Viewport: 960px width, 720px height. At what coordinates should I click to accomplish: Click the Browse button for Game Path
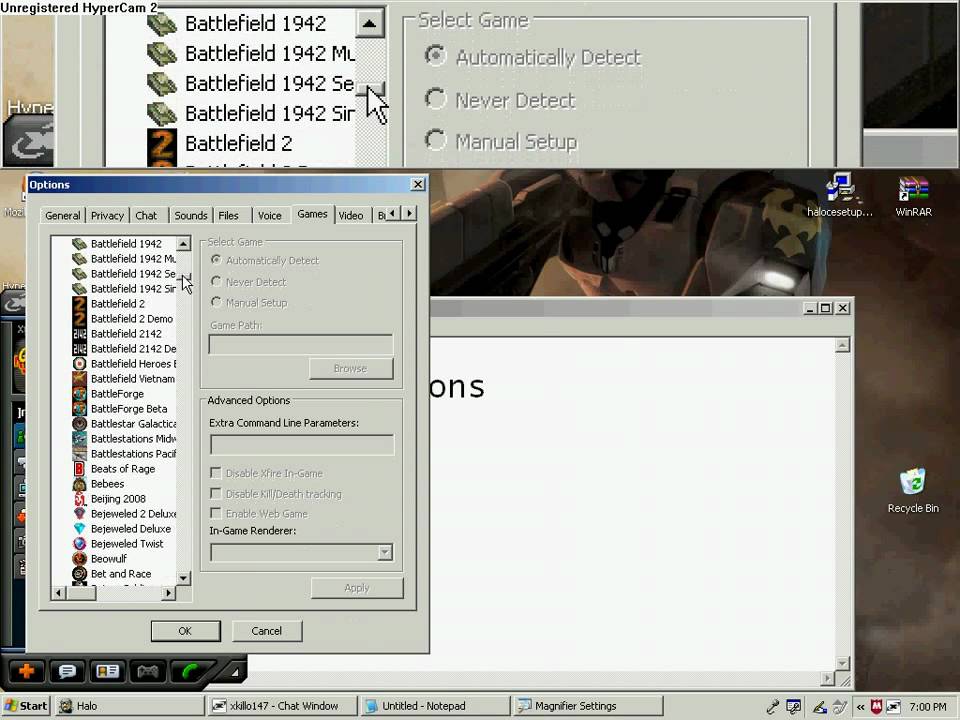(350, 369)
